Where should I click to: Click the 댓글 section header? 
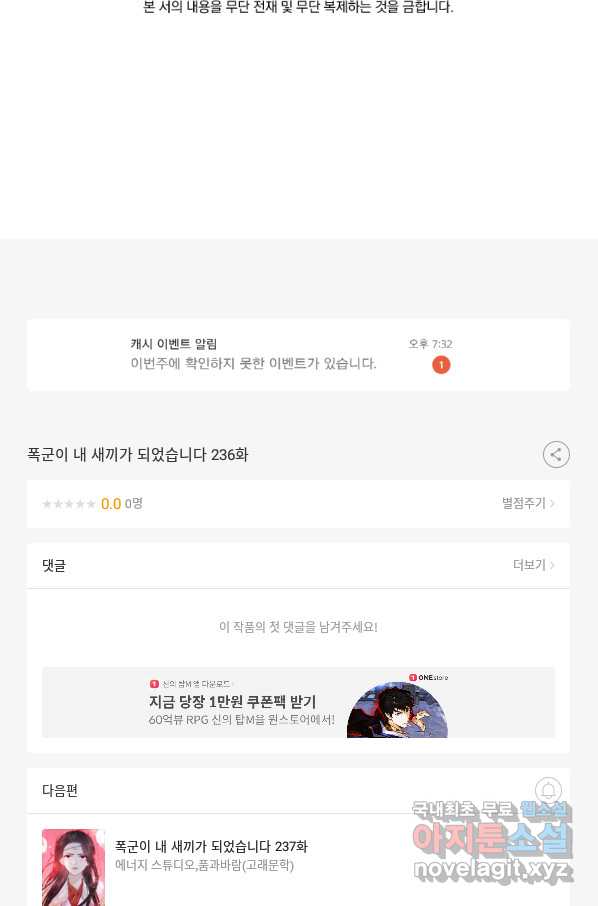54,566
